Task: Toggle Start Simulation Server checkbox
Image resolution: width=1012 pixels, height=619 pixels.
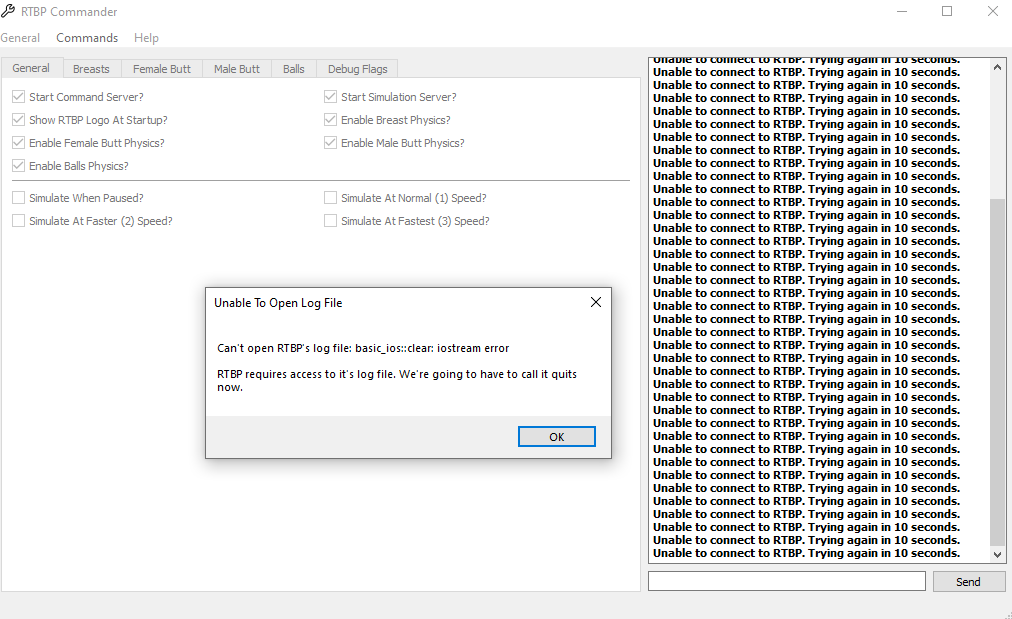Action: (x=330, y=97)
